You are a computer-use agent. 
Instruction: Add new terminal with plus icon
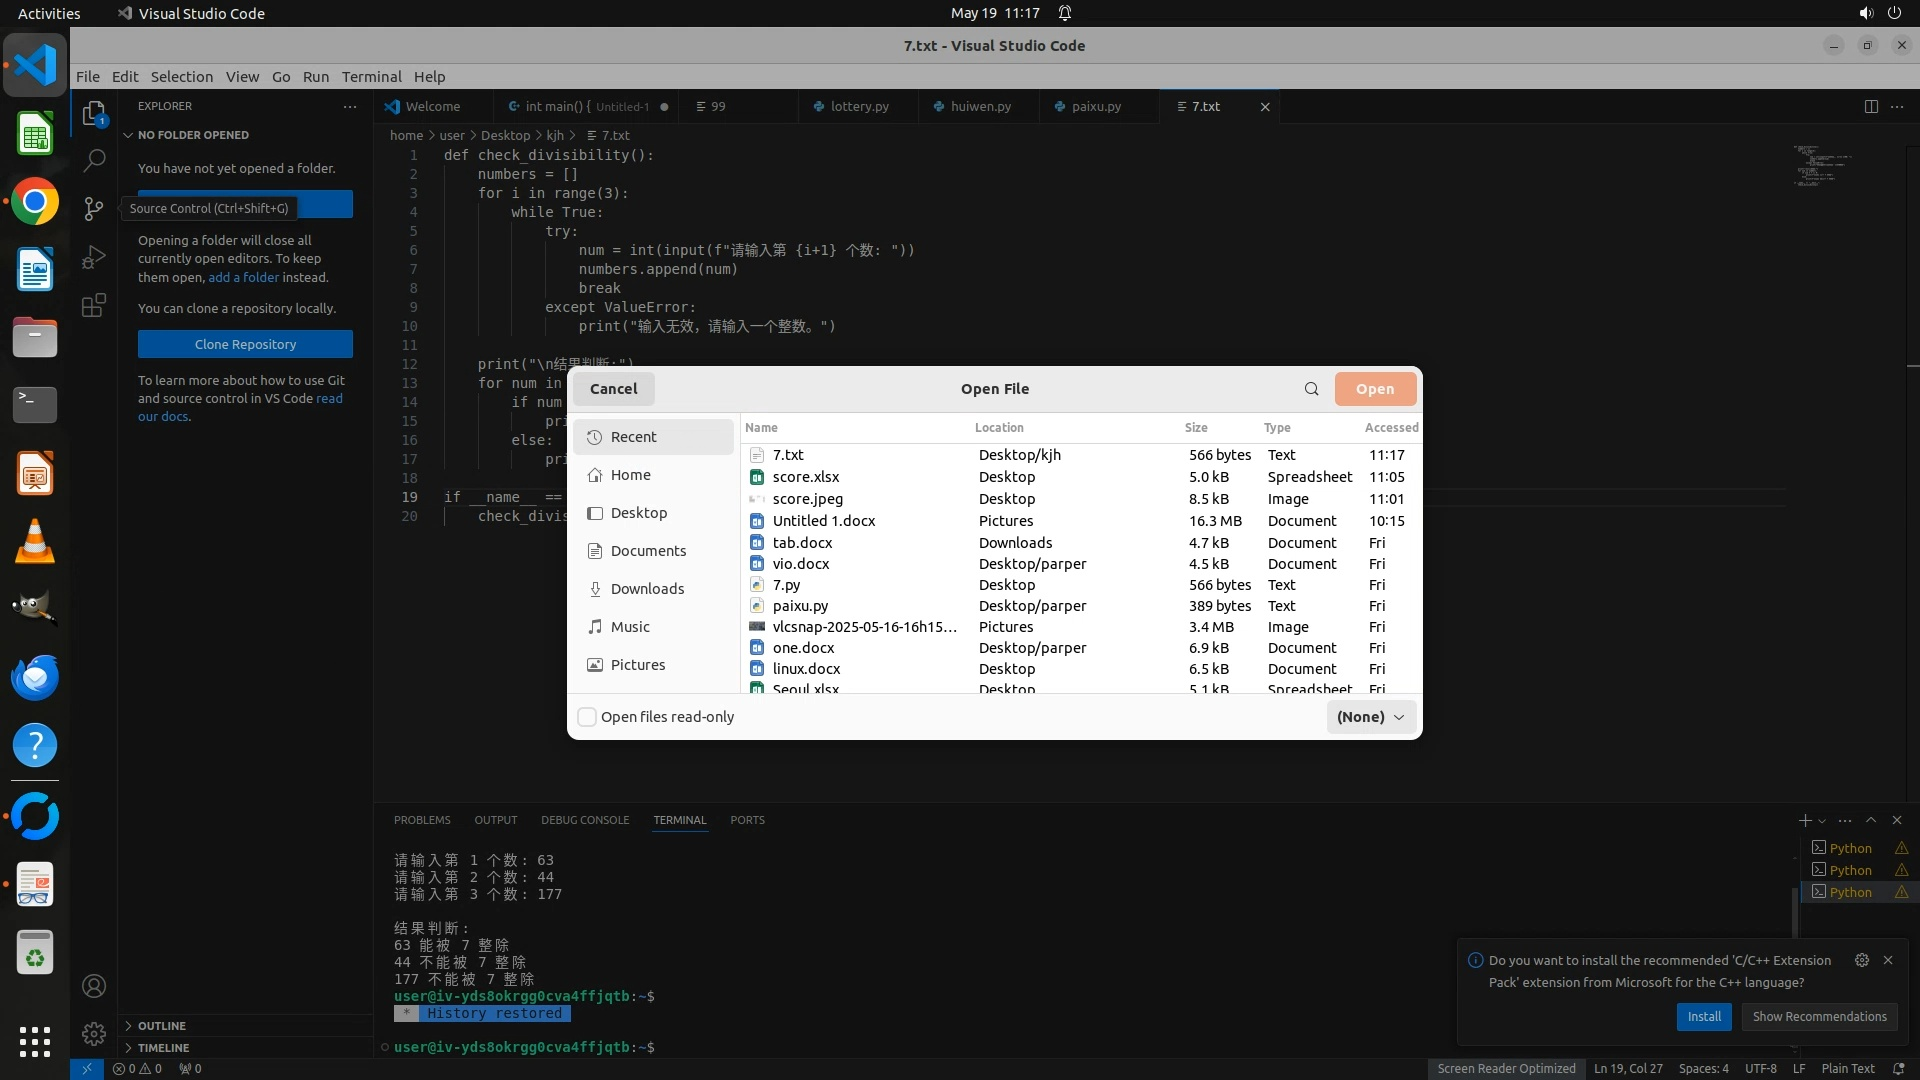[1804, 820]
